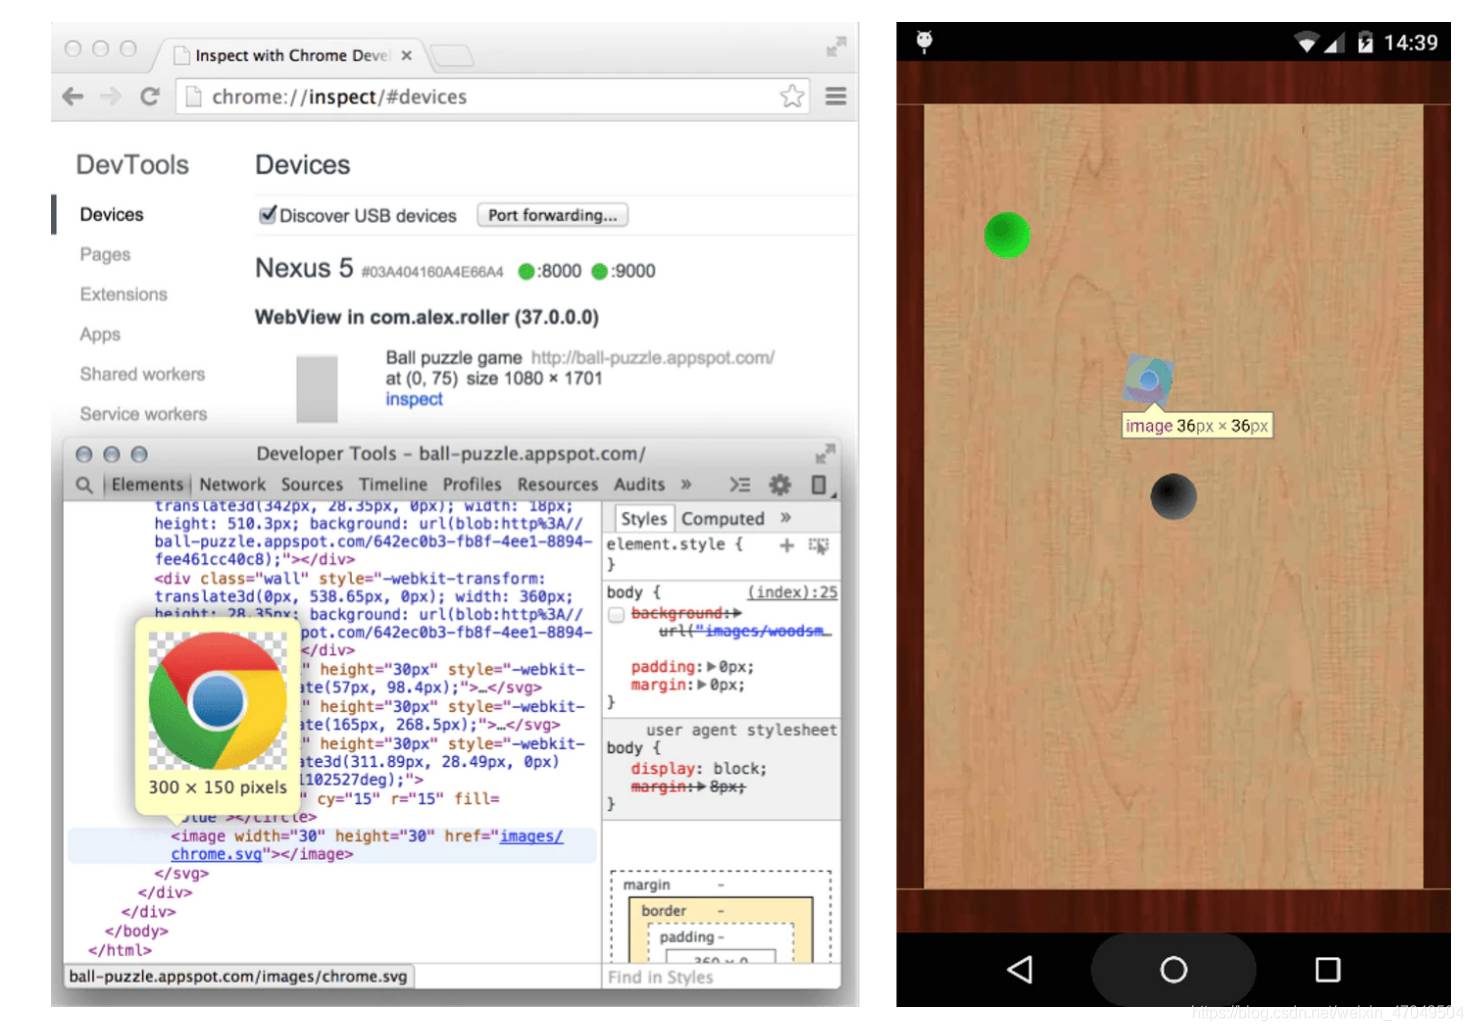
Task: Select the closing </svg> tag row
Action: click(x=181, y=873)
